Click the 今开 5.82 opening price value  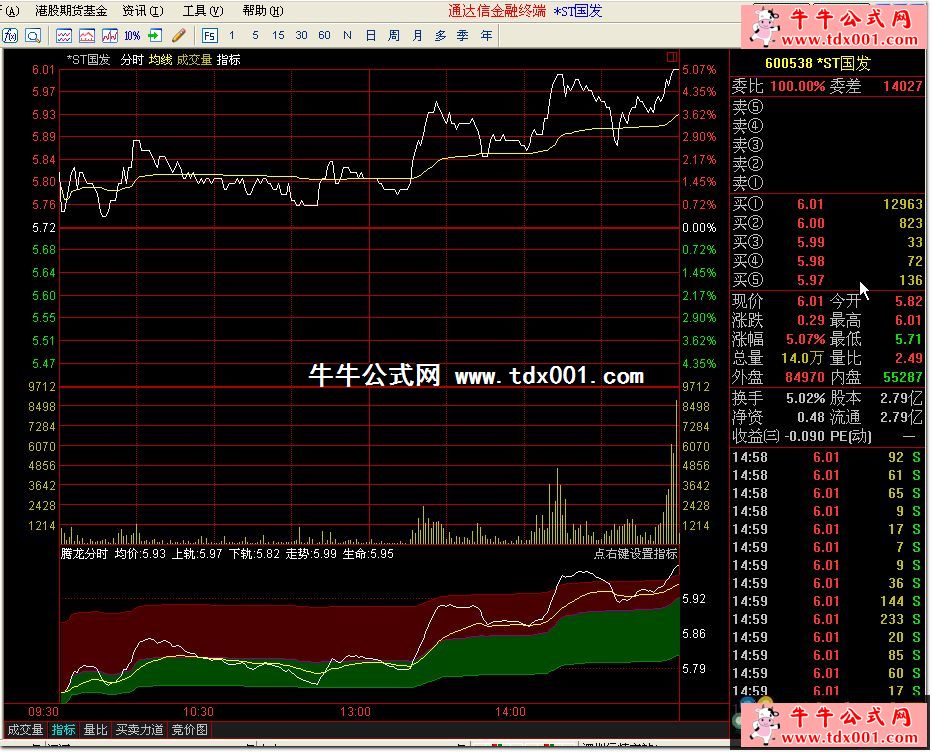click(x=909, y=301)
